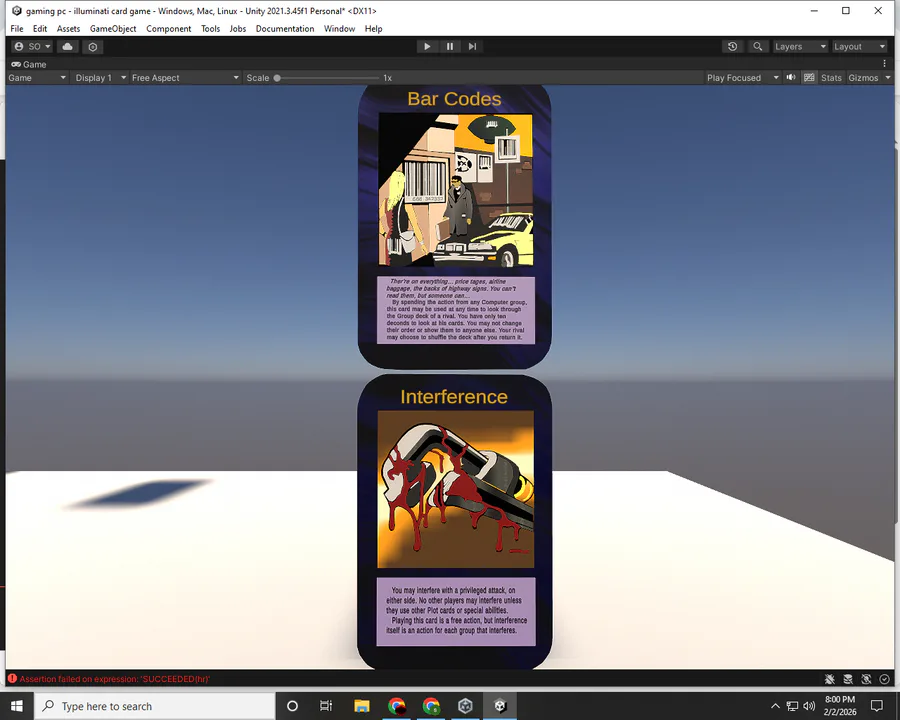Image resolution: width=900 pixels, height=720 pixels.
Task: Open the SO account dropdown
Action: [x=33, y=47]
